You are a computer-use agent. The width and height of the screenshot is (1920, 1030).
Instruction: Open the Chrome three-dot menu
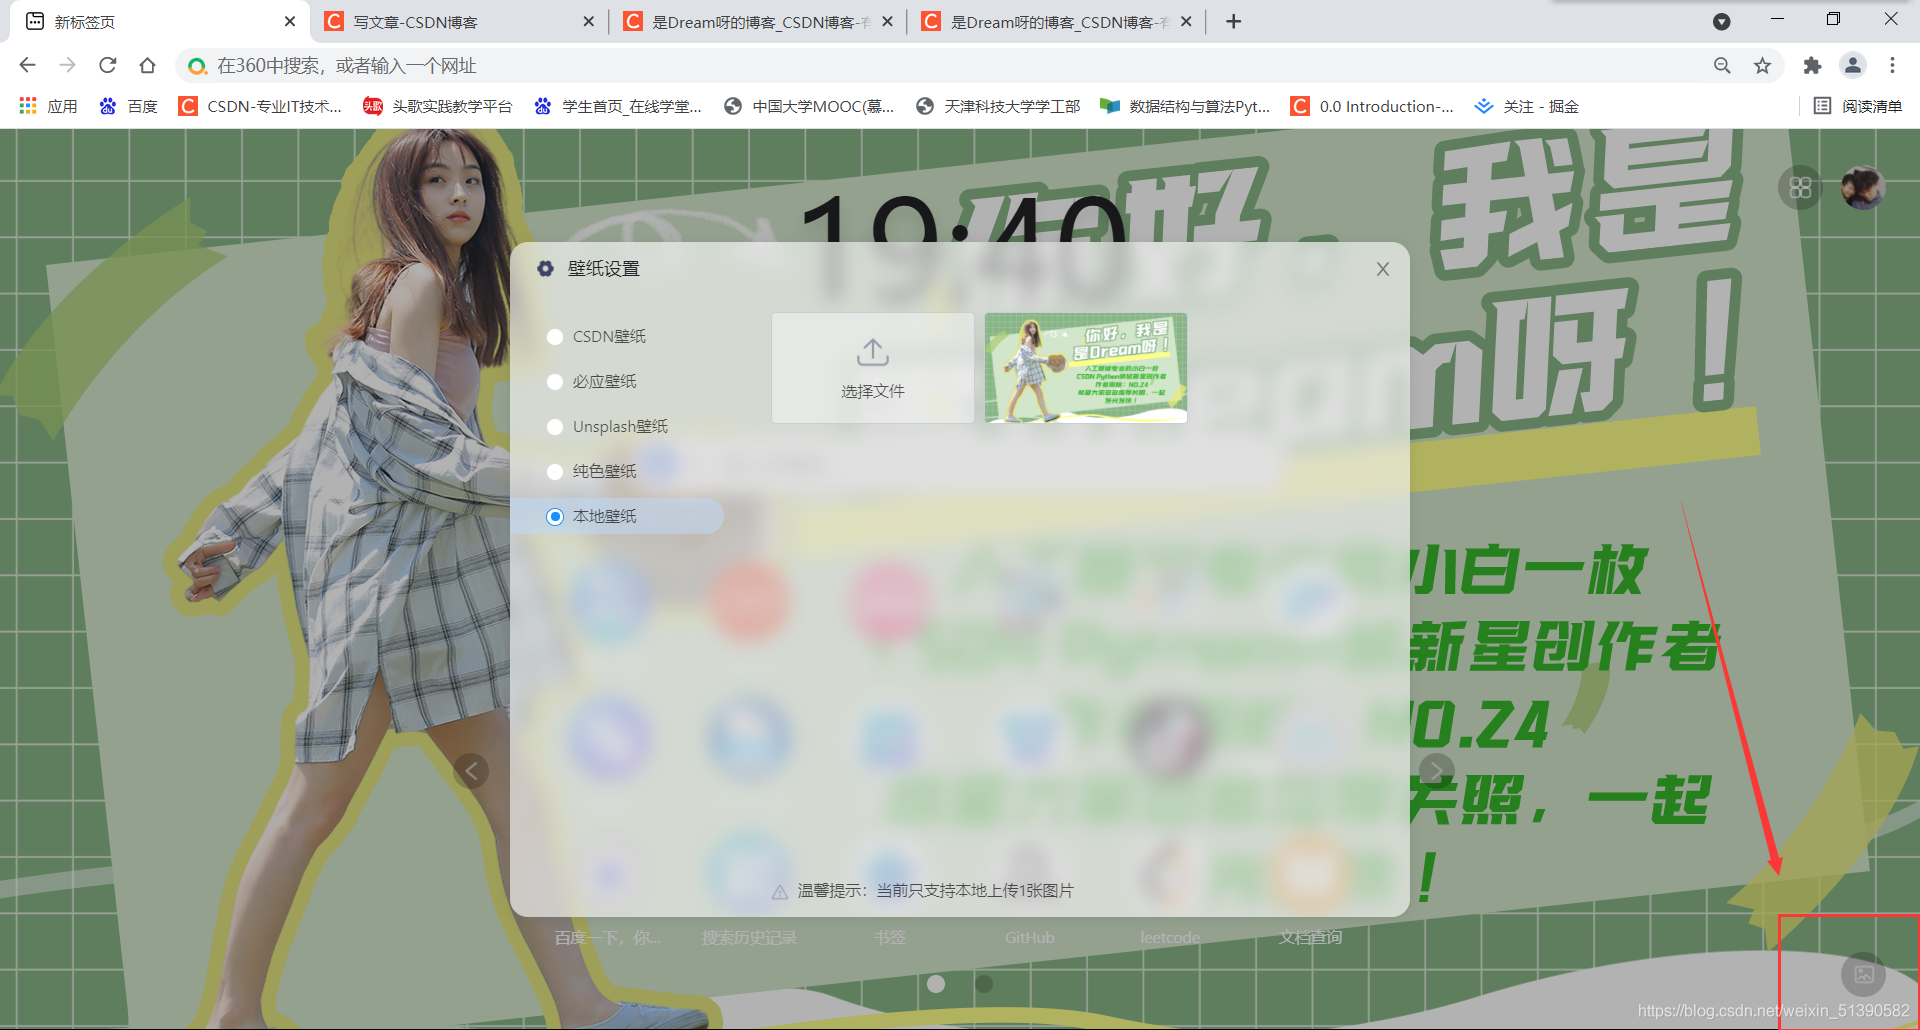pos(1892,66)
